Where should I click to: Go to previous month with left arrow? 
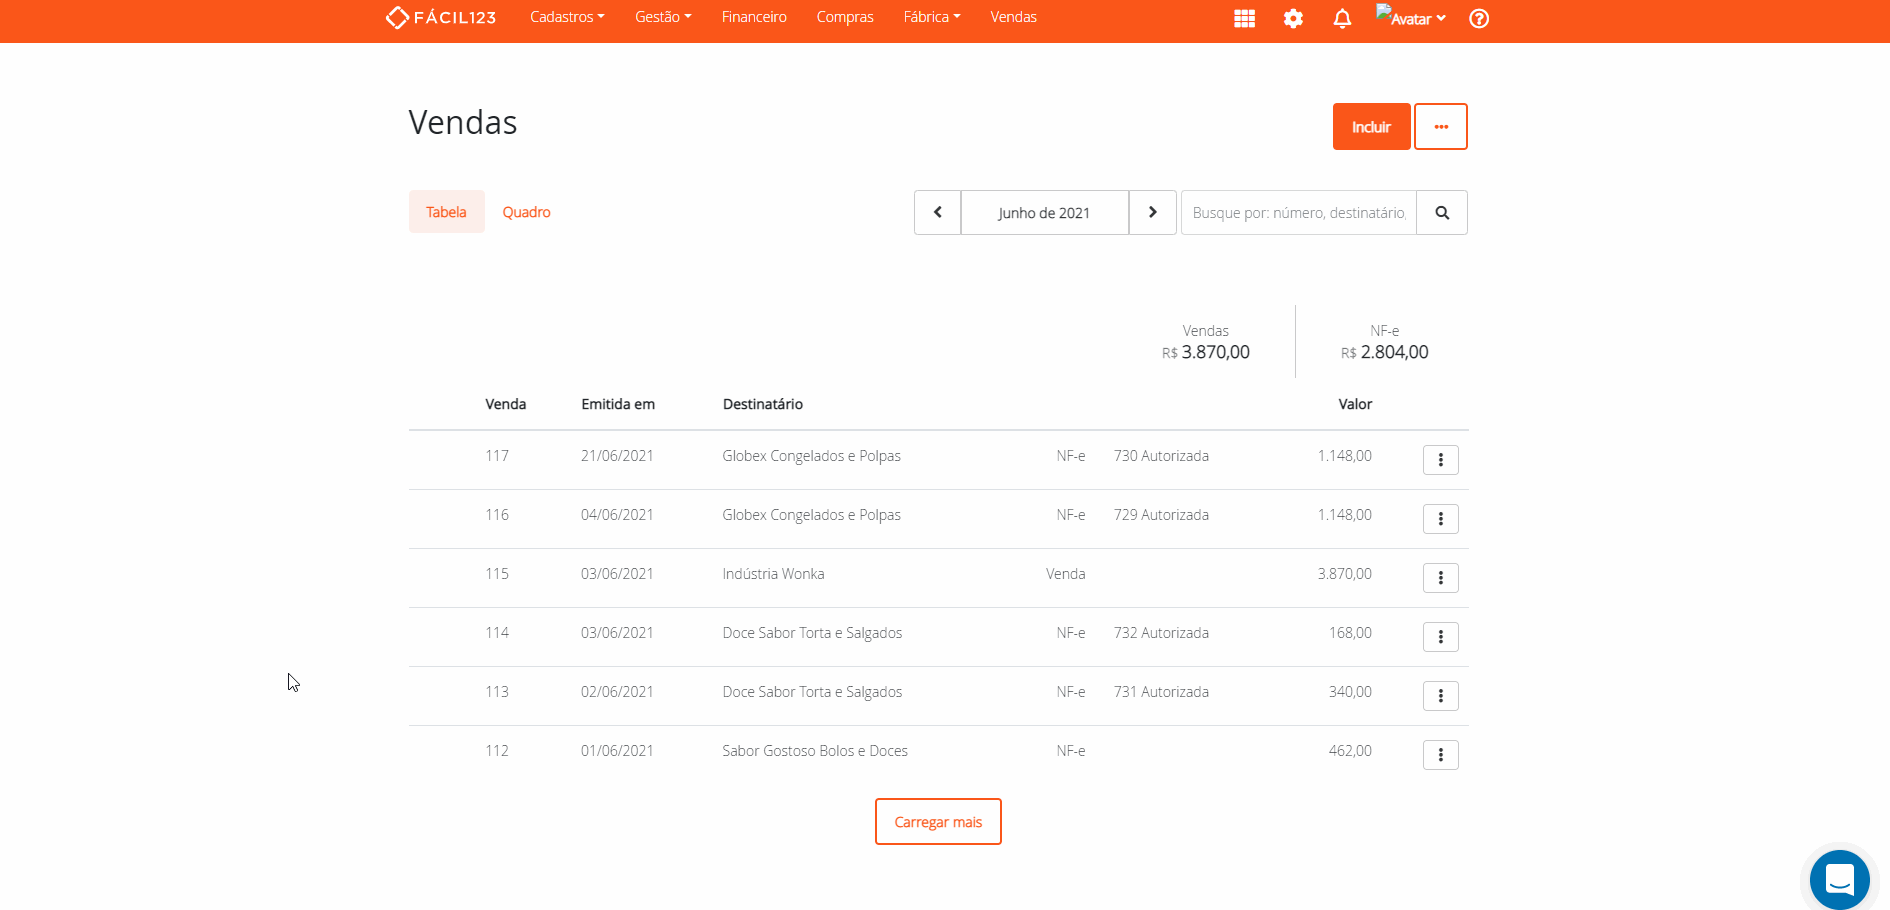(x=937, y=212)
